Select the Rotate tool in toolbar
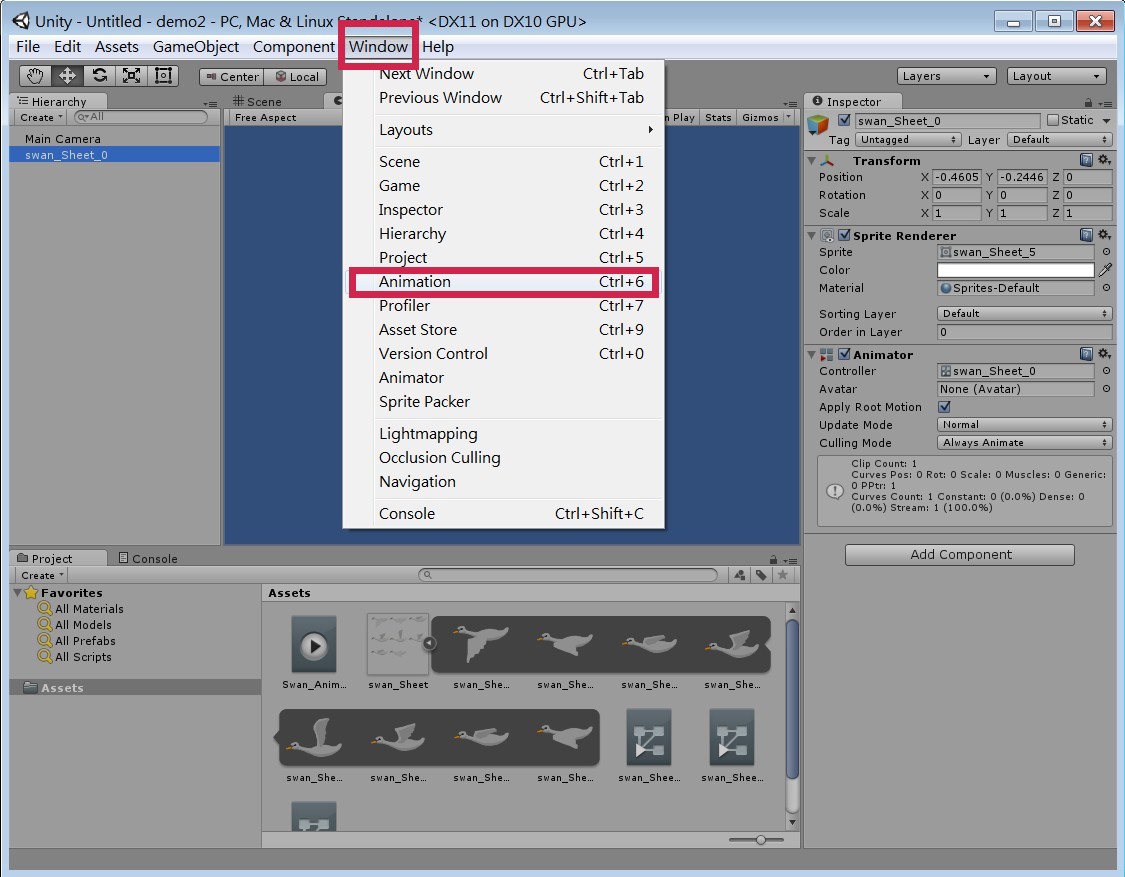The image size is (1125, 877). point(99,75)
